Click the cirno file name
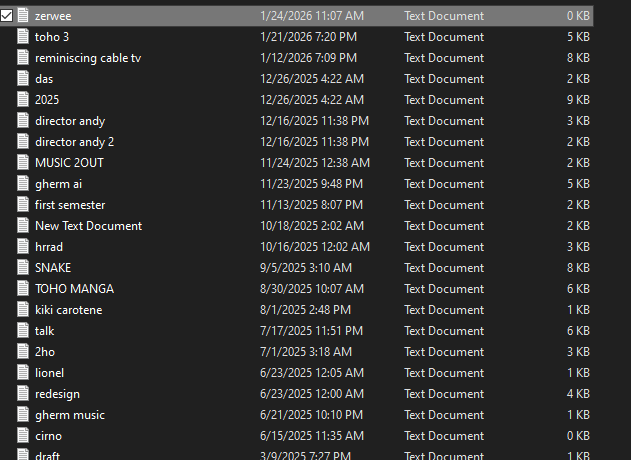This screenshot has height=460, width=631. 49,436
